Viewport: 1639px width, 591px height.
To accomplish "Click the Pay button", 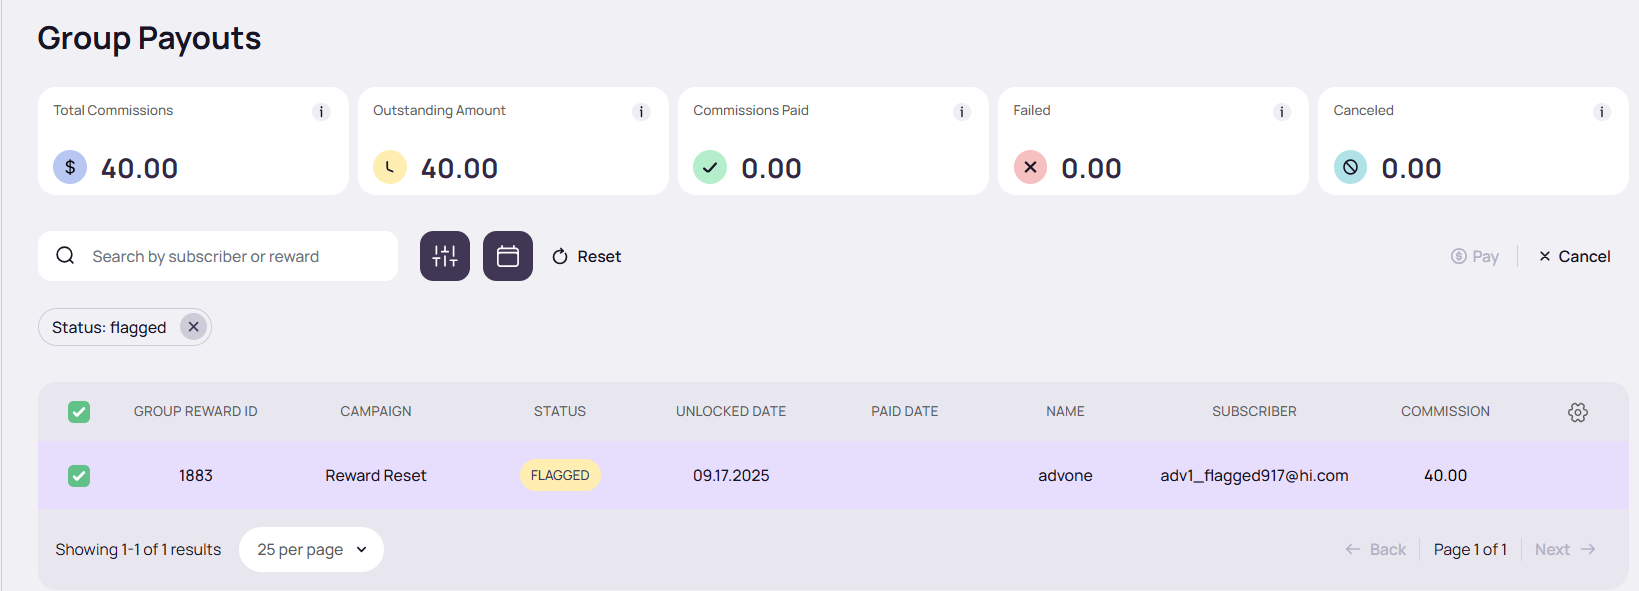I will (x=1475, y=257).
